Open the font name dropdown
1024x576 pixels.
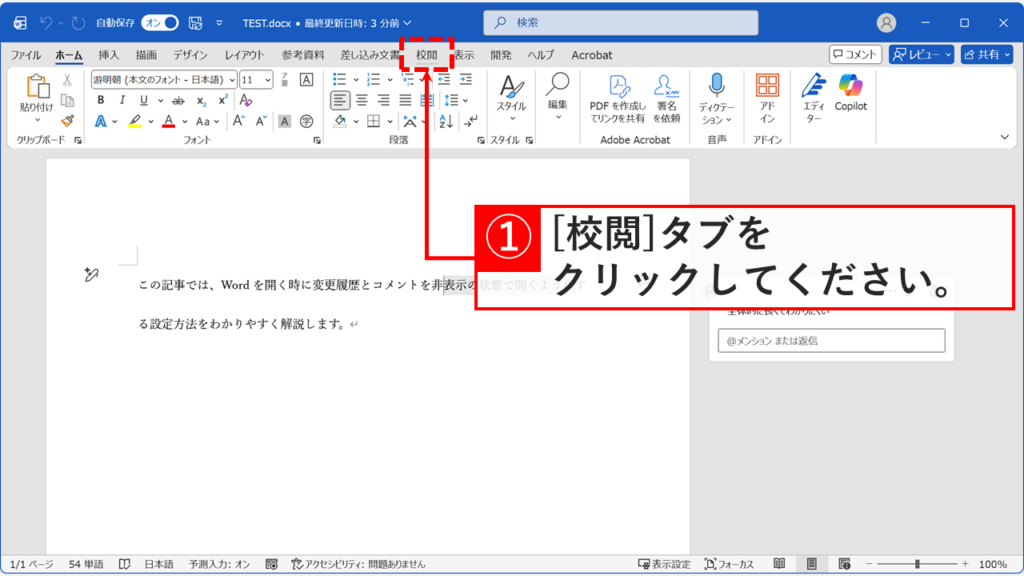click(x=232, y=80)
